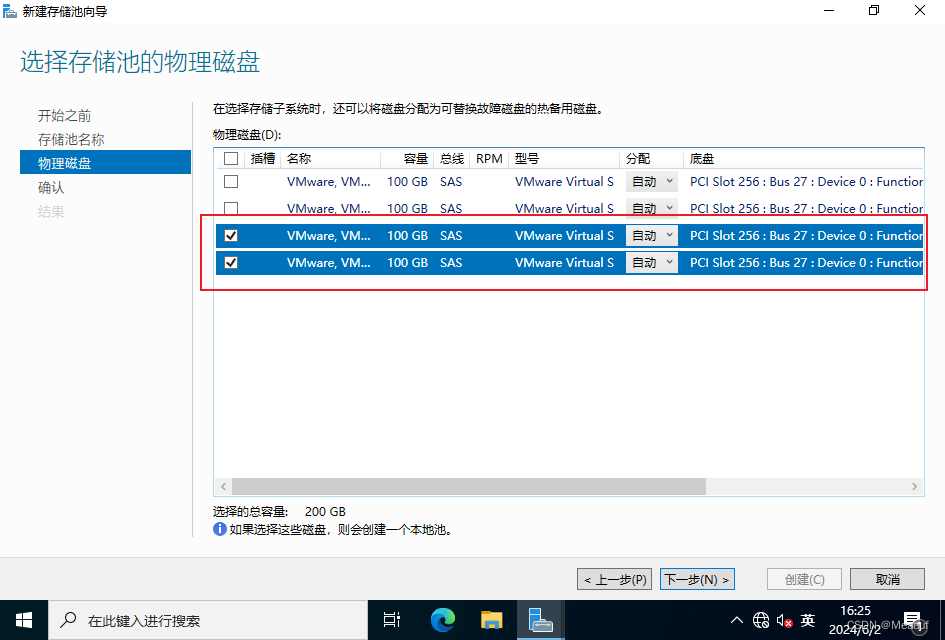Sort by 总线 column header
Screen dimensions: 945x640
(x=451, y=158)
